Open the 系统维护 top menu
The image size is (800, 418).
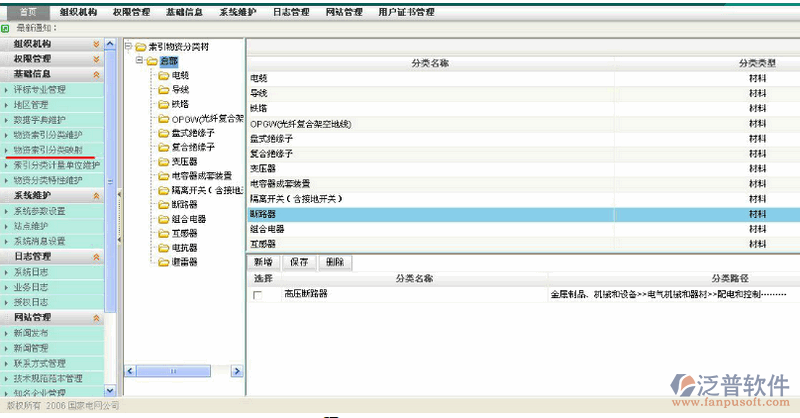[239, 12]
